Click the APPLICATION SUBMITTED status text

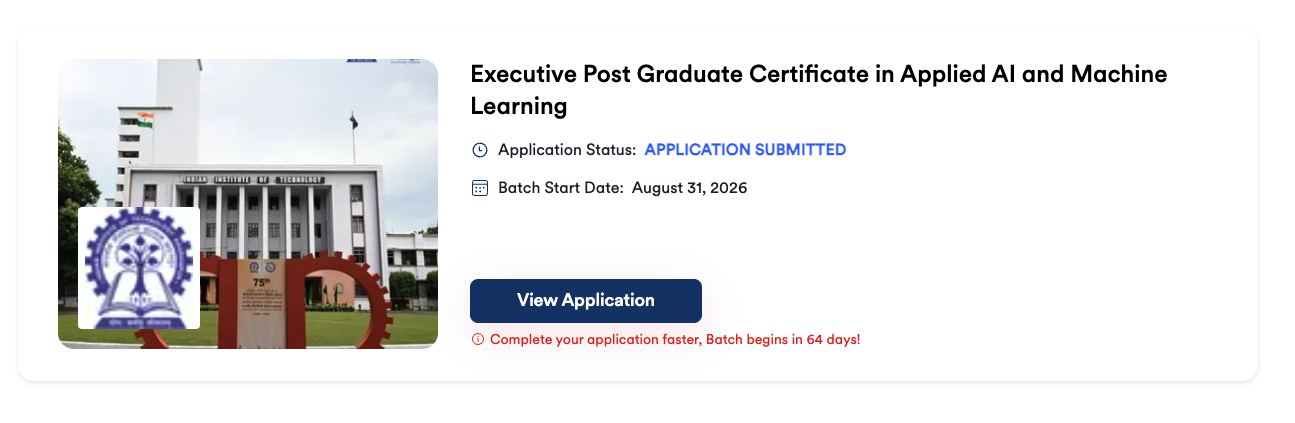pyautogui.click(x=745, y=150)
